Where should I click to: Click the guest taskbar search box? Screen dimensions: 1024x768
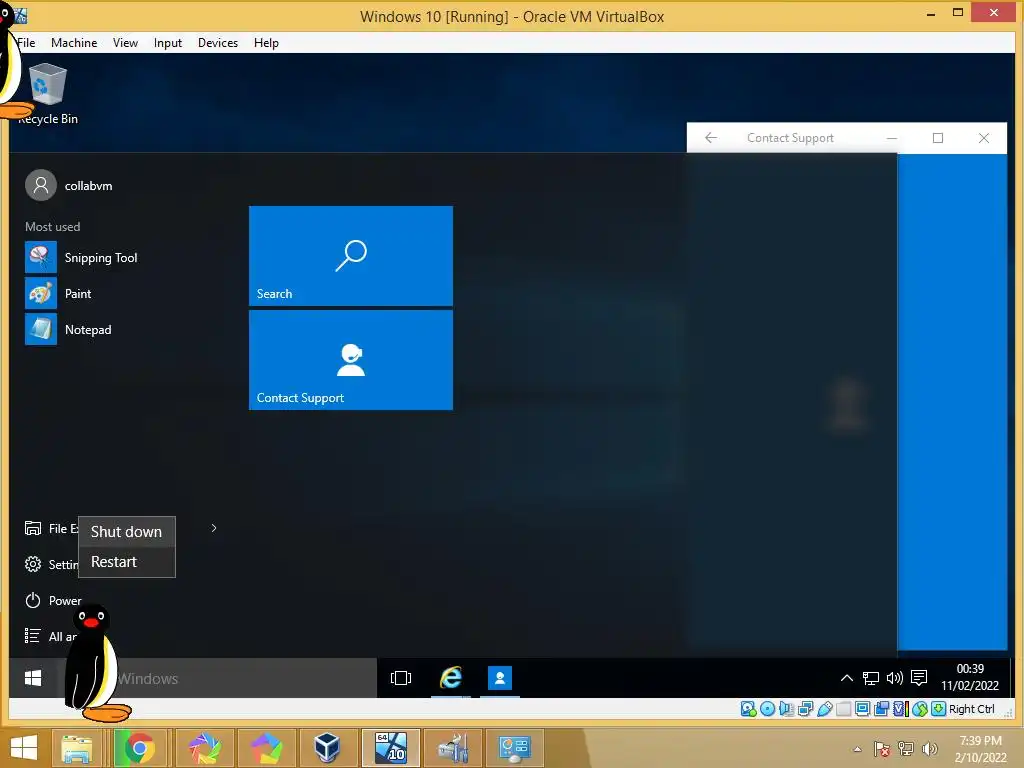click(217, 678)
